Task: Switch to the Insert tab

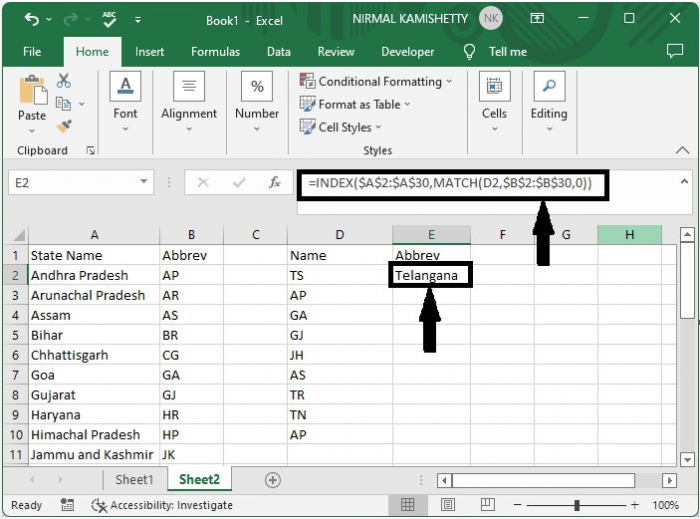Action: [150, 52]
